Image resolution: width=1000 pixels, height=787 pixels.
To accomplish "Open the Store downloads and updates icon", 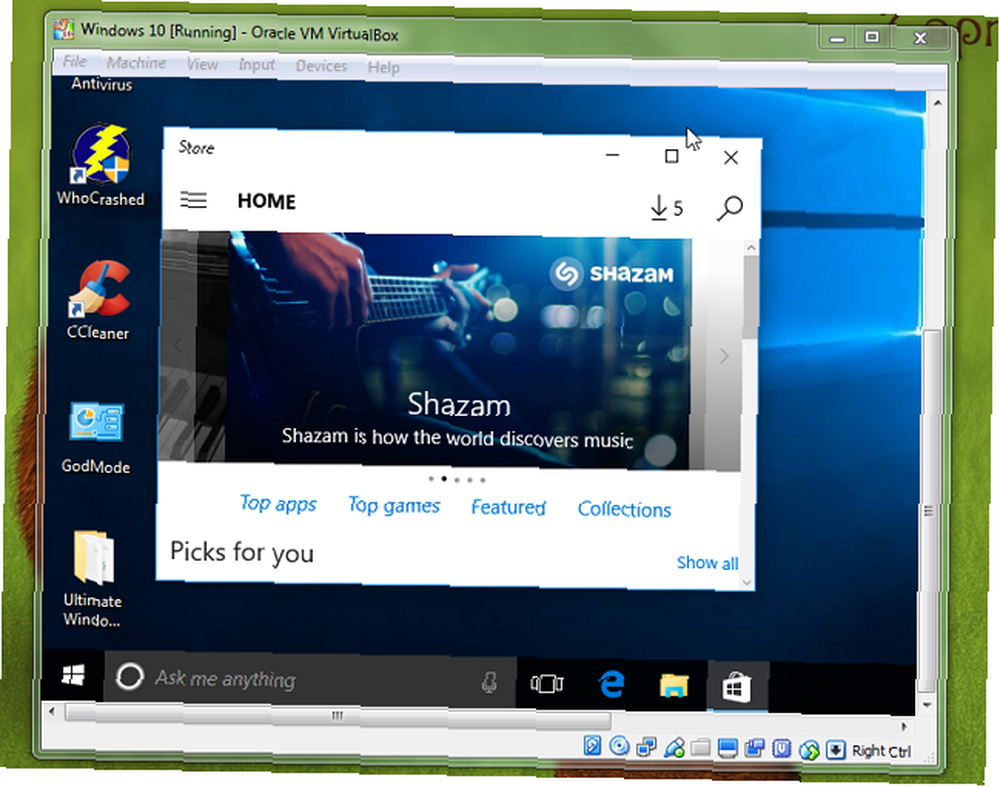I will click(x=666, y=208).
